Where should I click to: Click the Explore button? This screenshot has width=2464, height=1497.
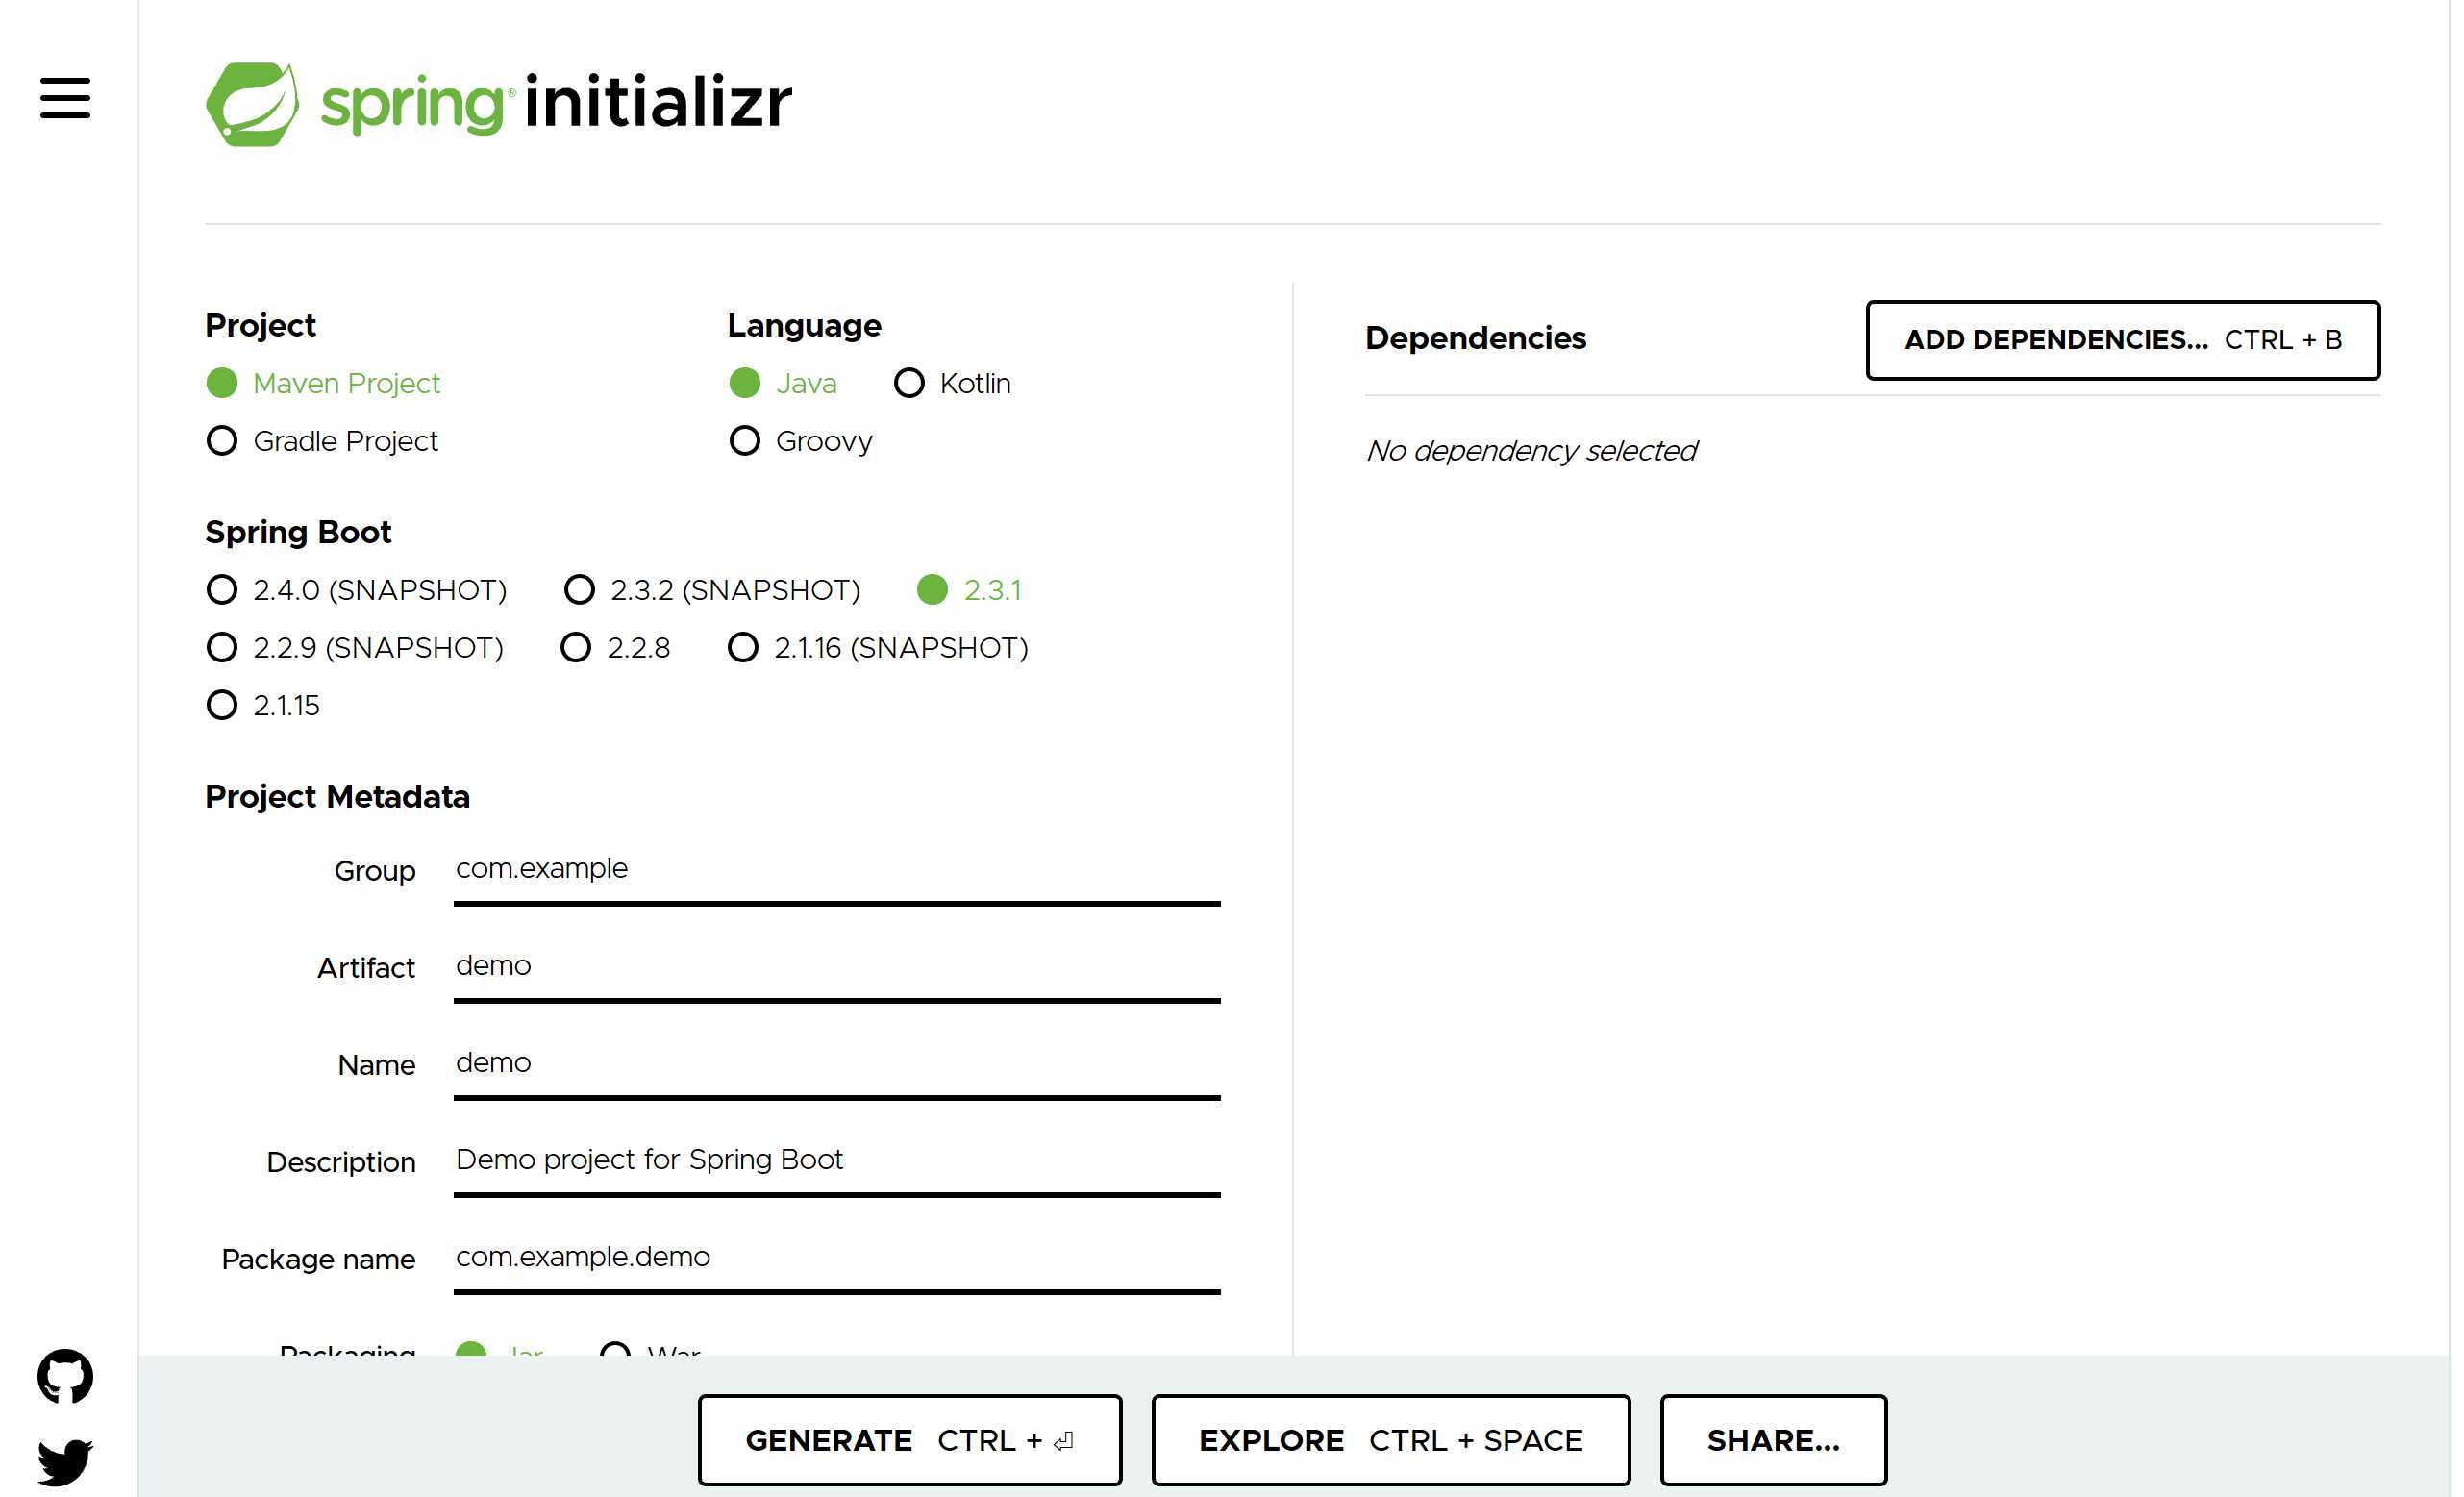pyautogui.click(x=1391, y=1440)
